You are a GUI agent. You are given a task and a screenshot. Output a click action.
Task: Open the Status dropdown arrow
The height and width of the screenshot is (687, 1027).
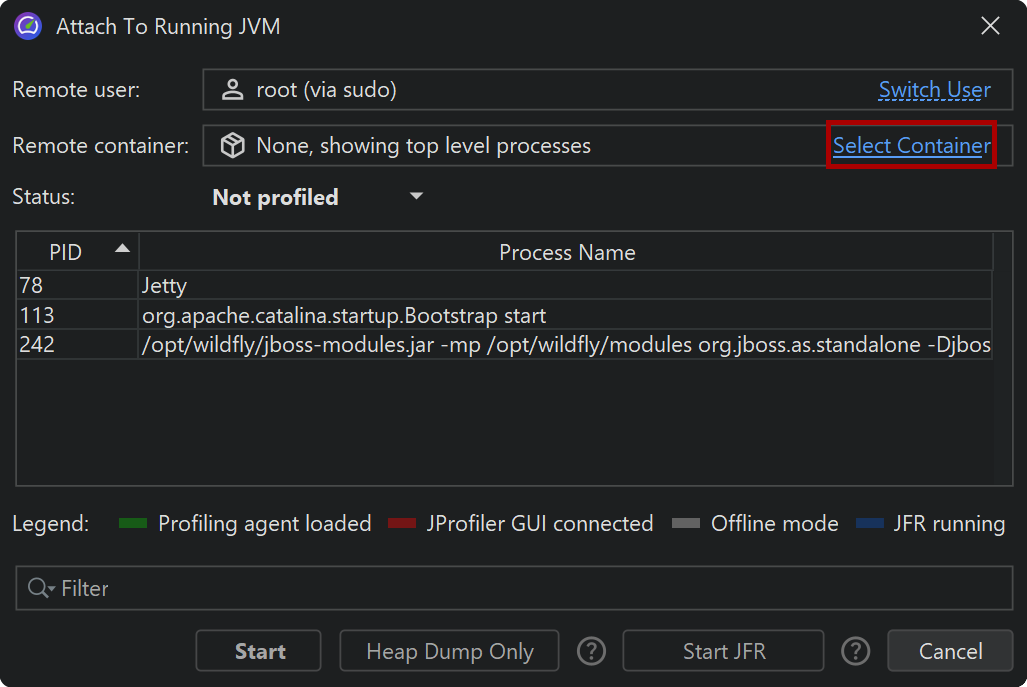pyautogui.click(x=417, y=197)
